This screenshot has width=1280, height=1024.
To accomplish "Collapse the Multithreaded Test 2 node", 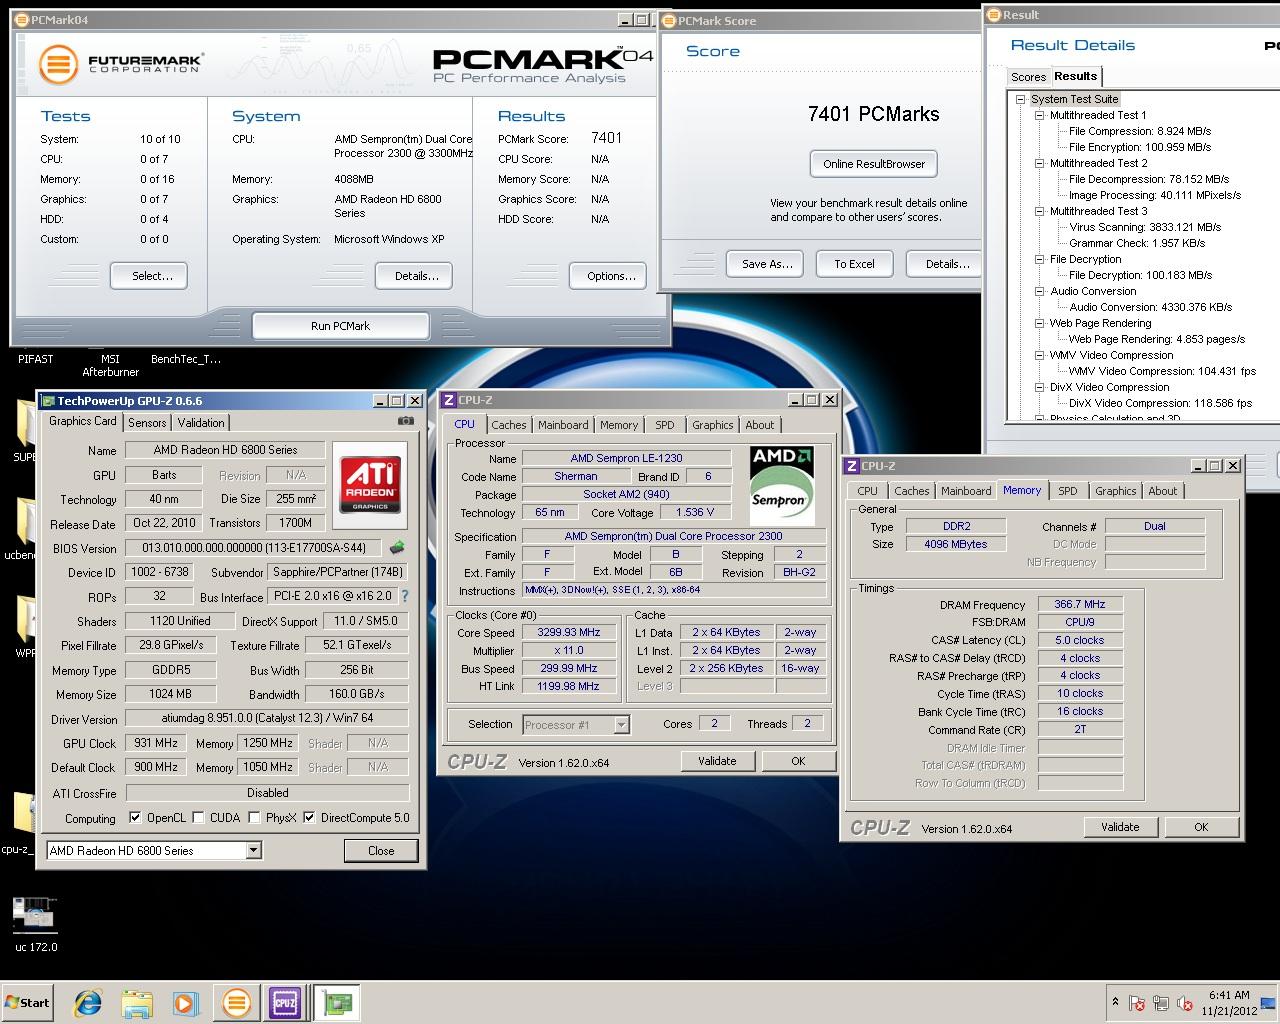I will point(1039,163).
